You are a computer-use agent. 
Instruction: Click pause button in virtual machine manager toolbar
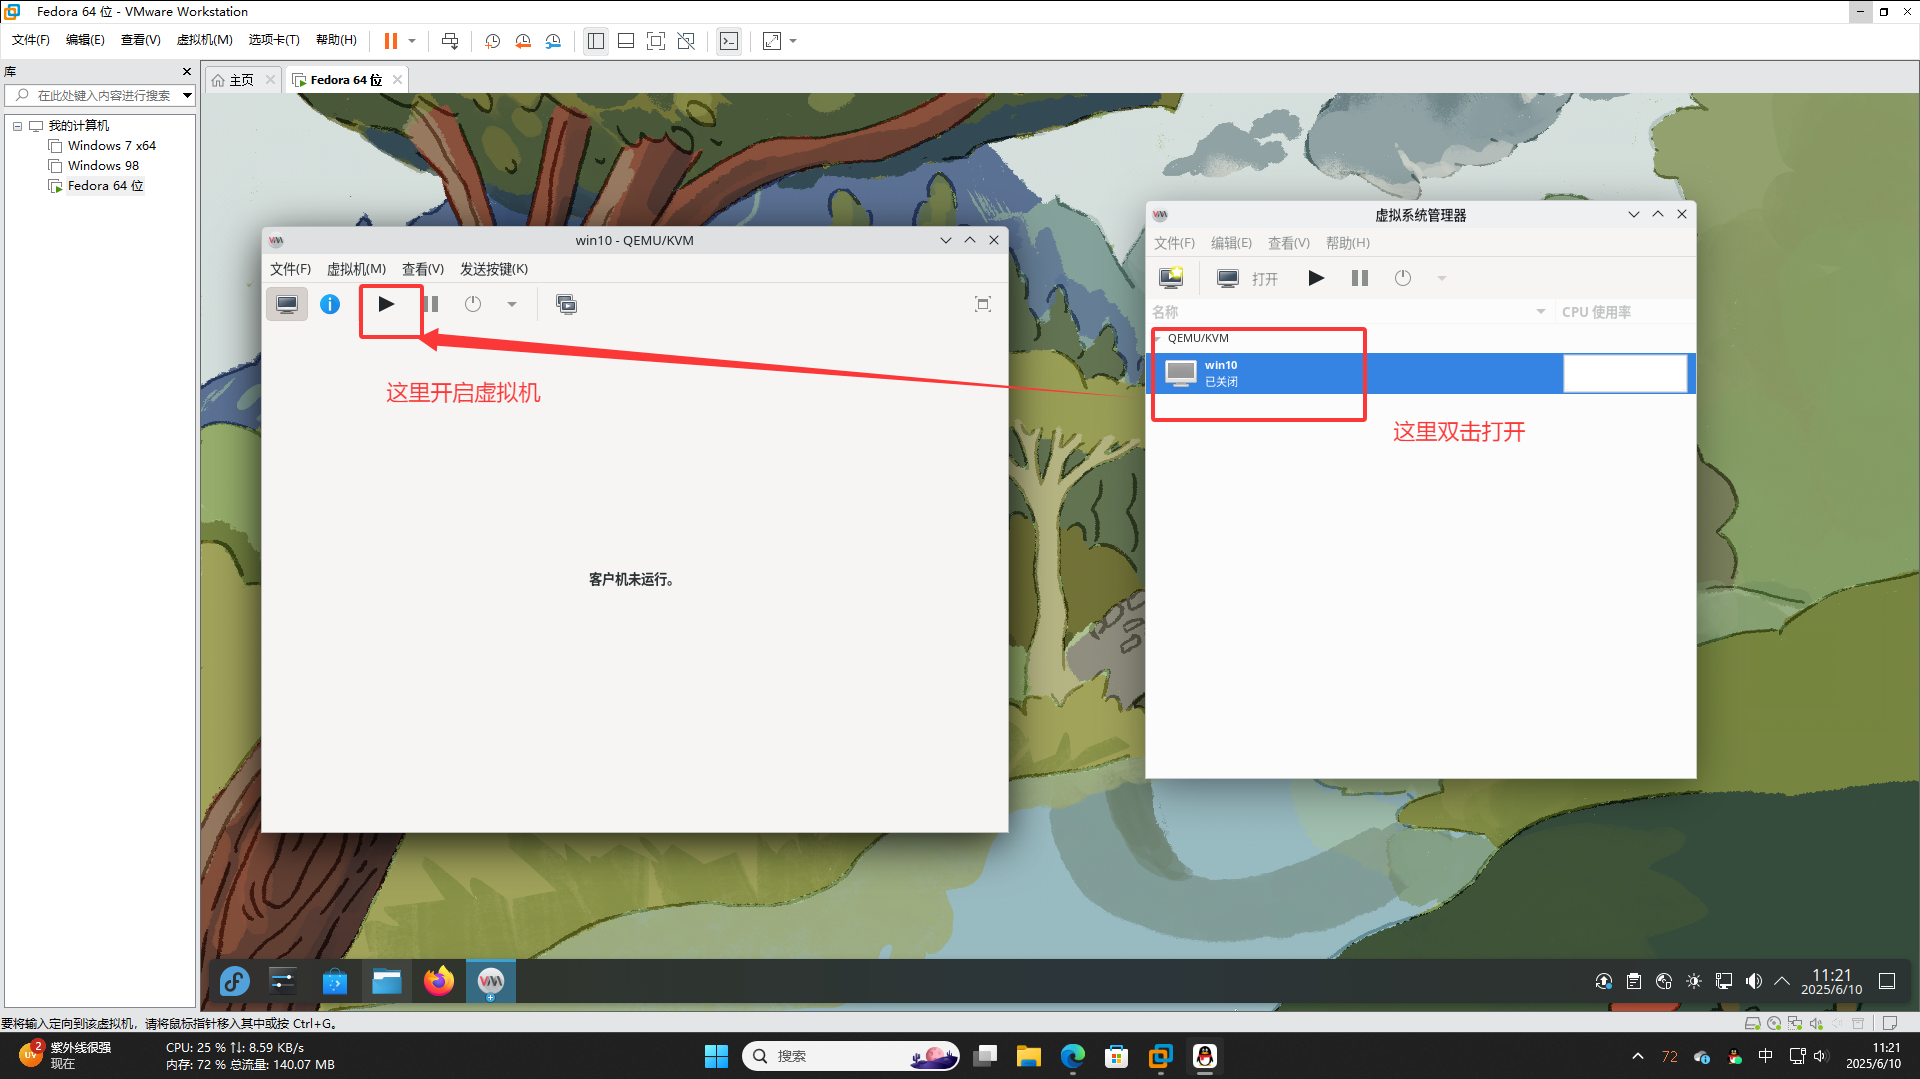(1360, 278)
